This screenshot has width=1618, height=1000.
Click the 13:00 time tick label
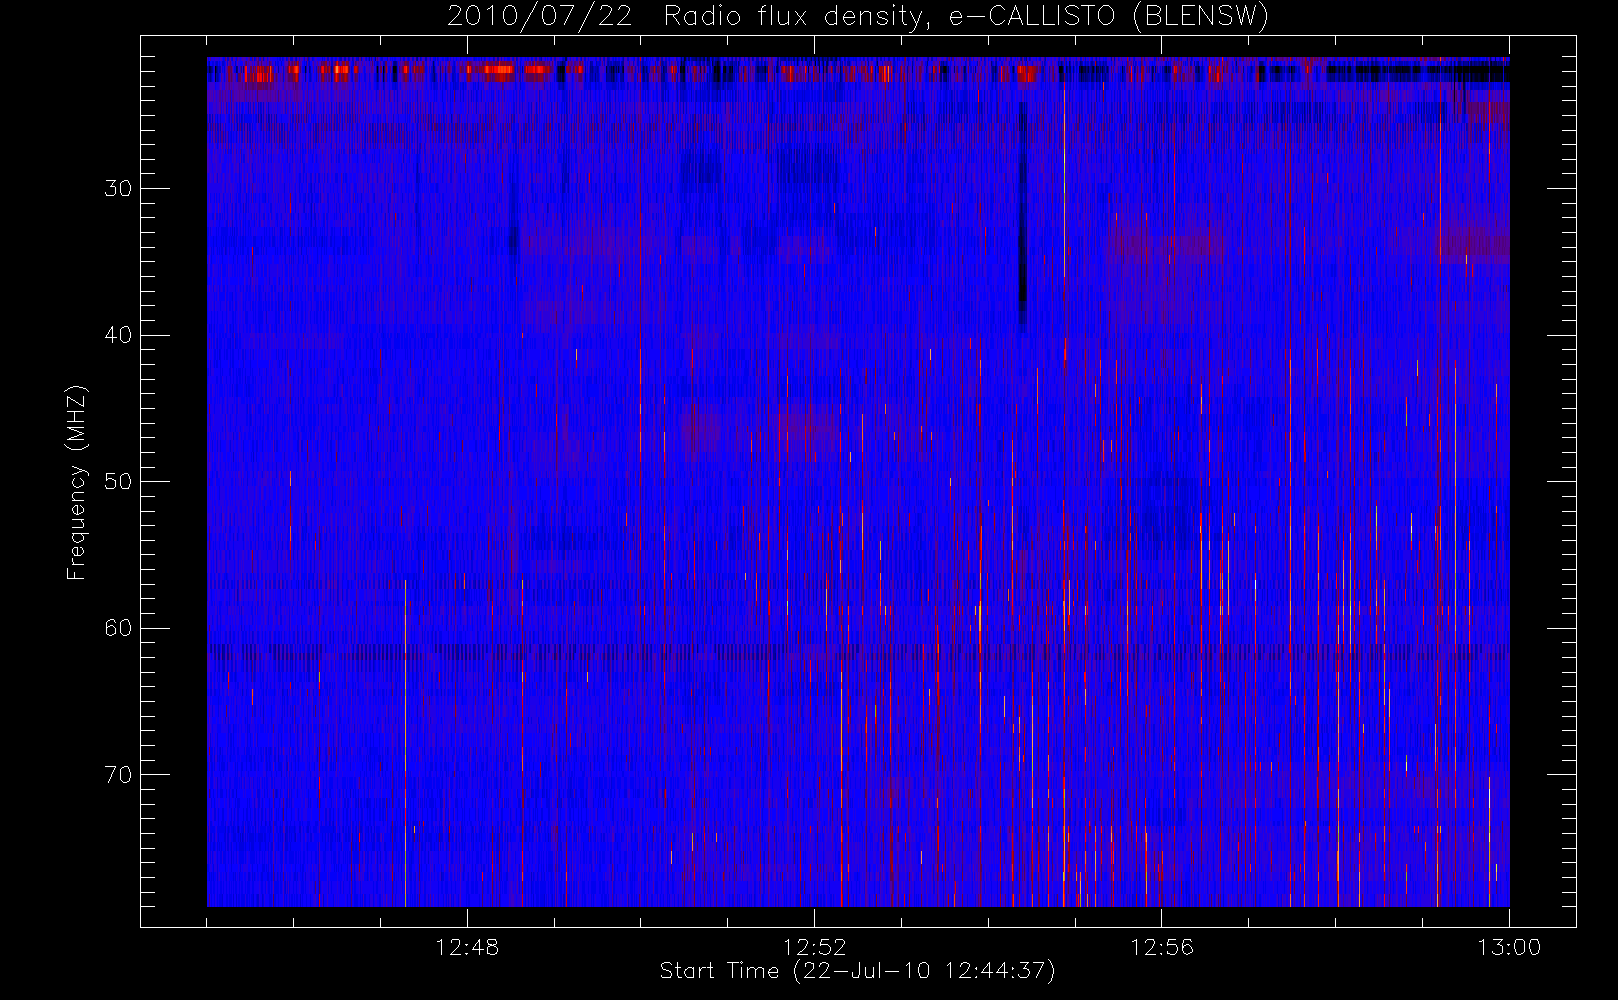tap(1509, 947)
